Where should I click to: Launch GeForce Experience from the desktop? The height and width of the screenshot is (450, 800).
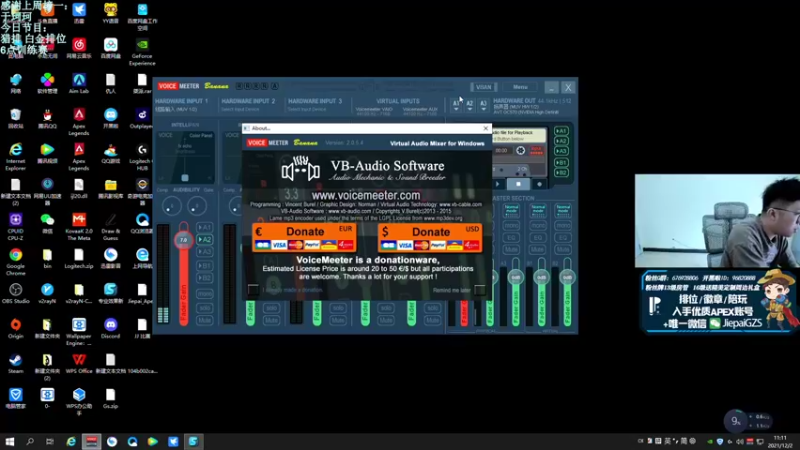[142, 52]
